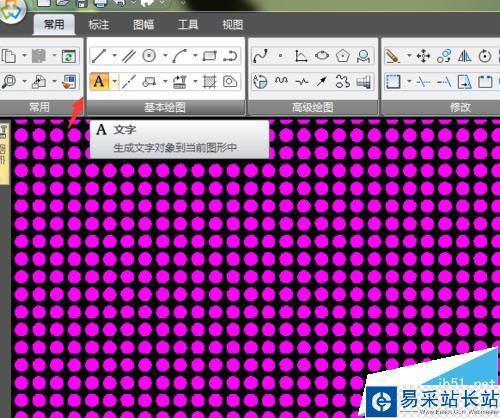
Task: Select the Copy circles tool in Modify panel
Action: coord(444,56)
